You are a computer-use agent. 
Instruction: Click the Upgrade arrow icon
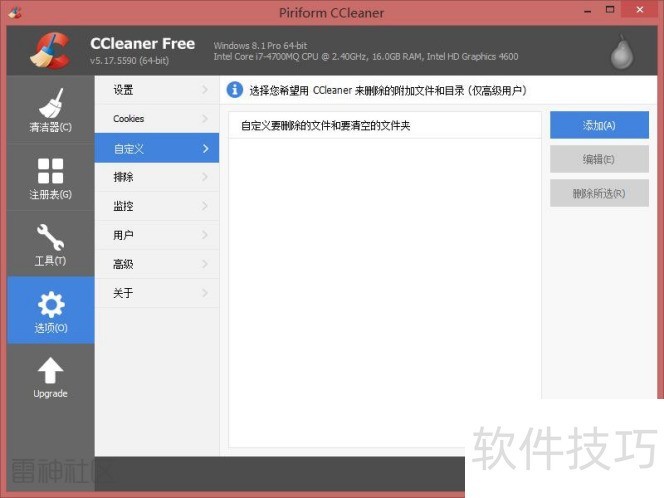coord(50,371)
